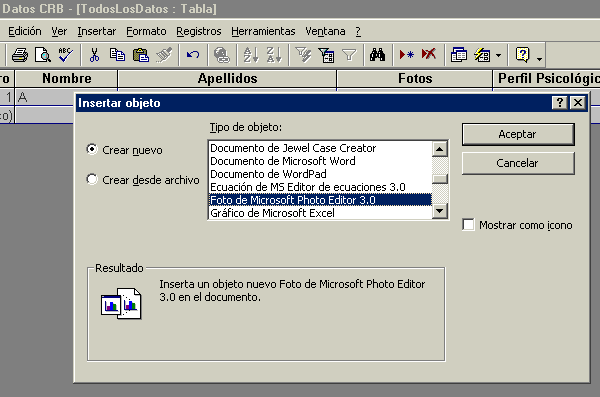Screen dimensions: 600x397
Task: Click the New Record toolbar icon
Action: (406, 55)
